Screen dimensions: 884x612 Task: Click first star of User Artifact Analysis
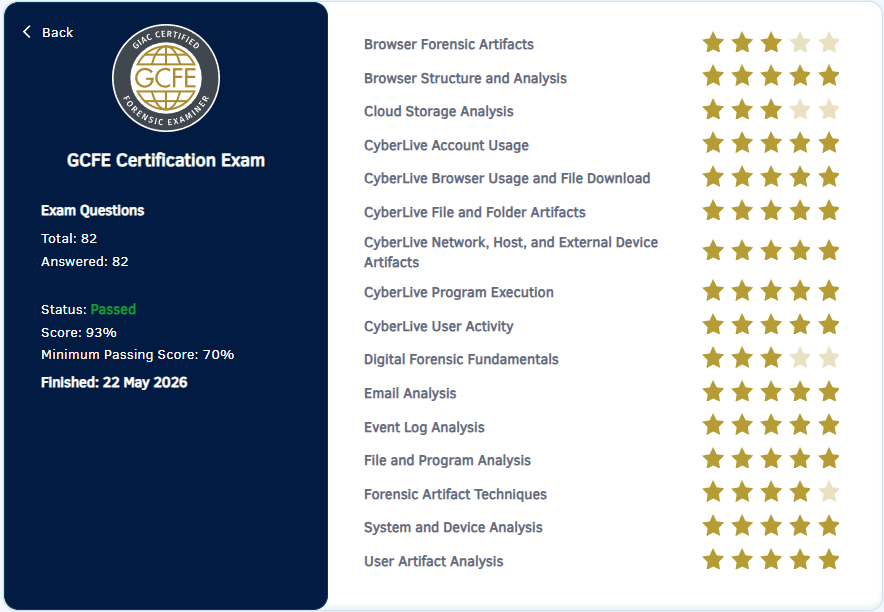click(713, 560)
